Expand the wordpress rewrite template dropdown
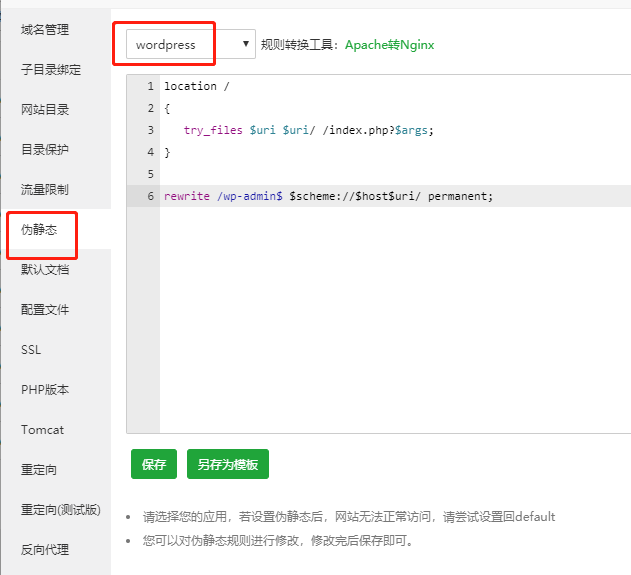Image resolution: width=631 pixels, height=575 pixels. [x=191, y=44]
